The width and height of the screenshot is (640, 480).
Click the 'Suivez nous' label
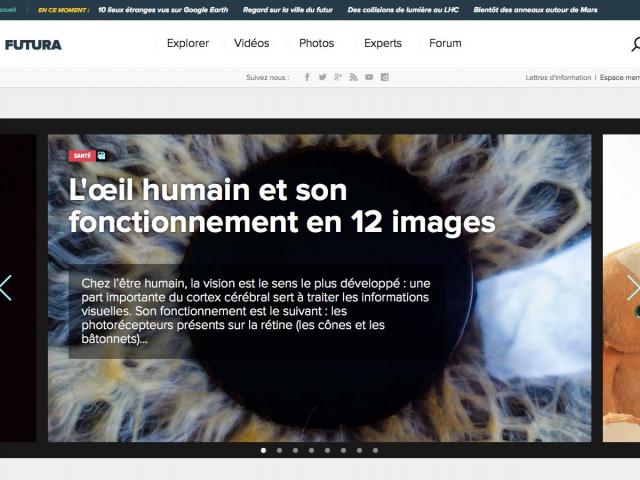coord(267,78)
